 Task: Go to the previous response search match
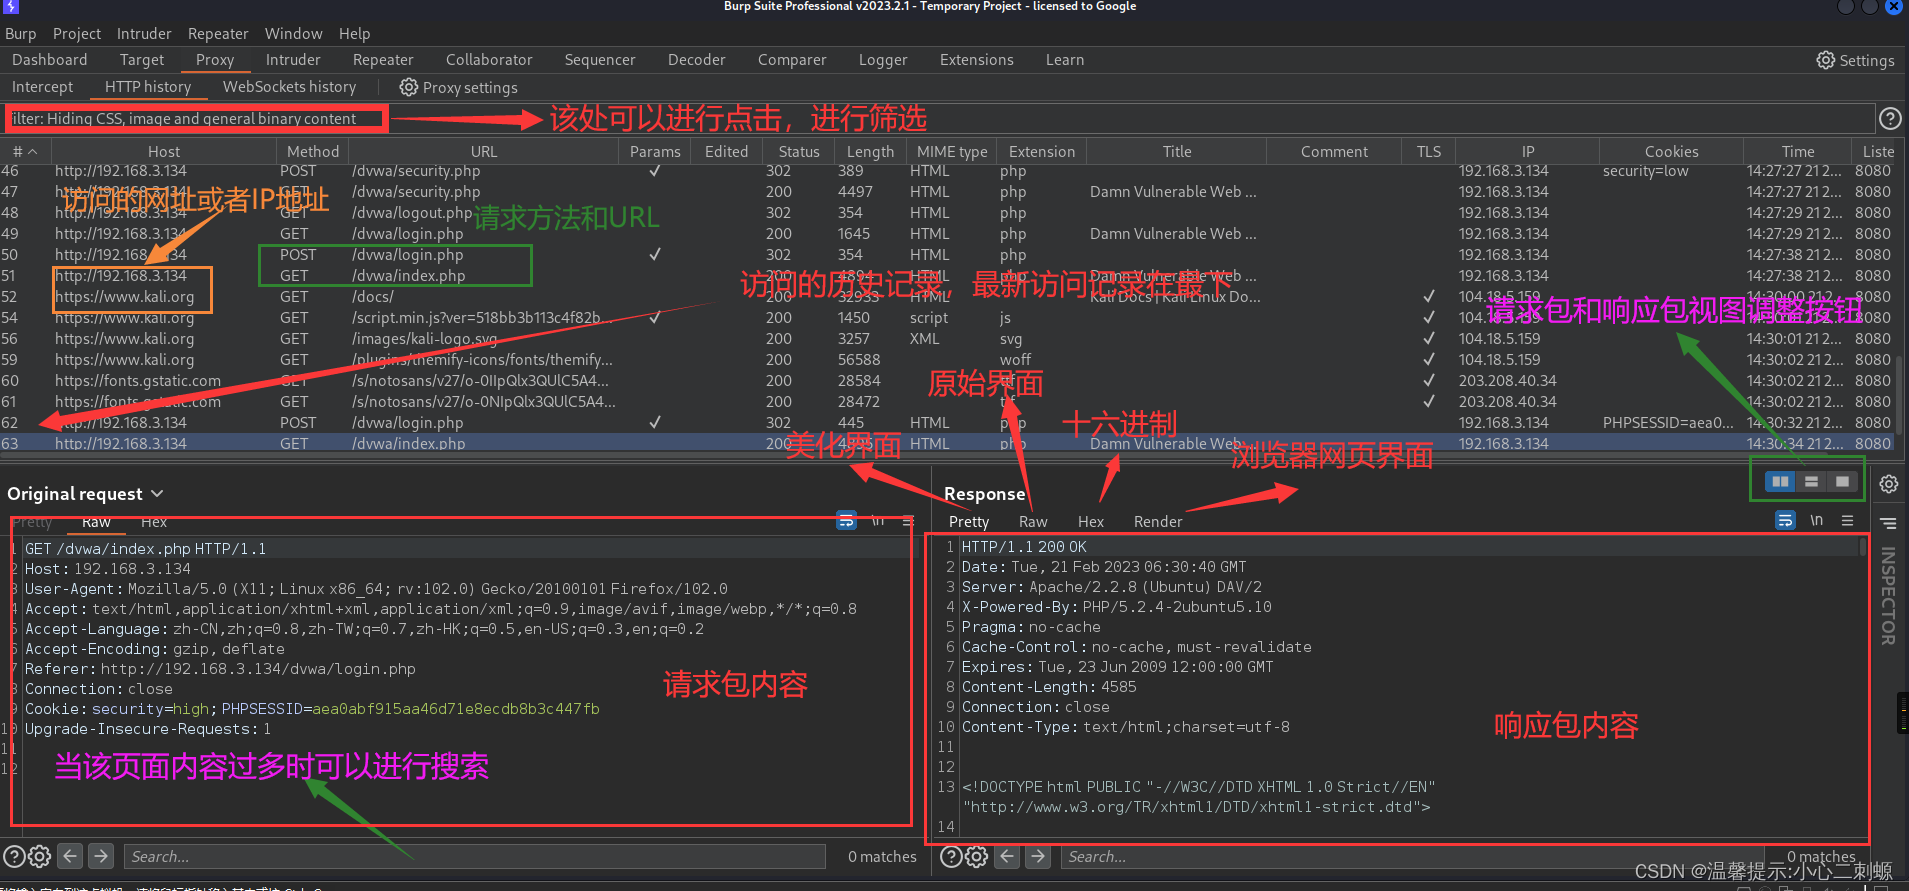point(1007,856)
